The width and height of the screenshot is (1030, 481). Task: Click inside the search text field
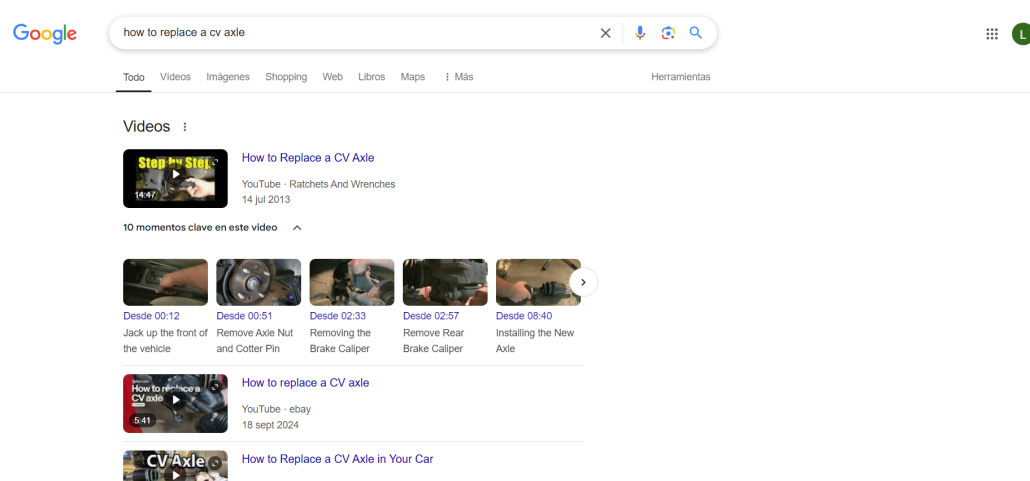[355, 33]
